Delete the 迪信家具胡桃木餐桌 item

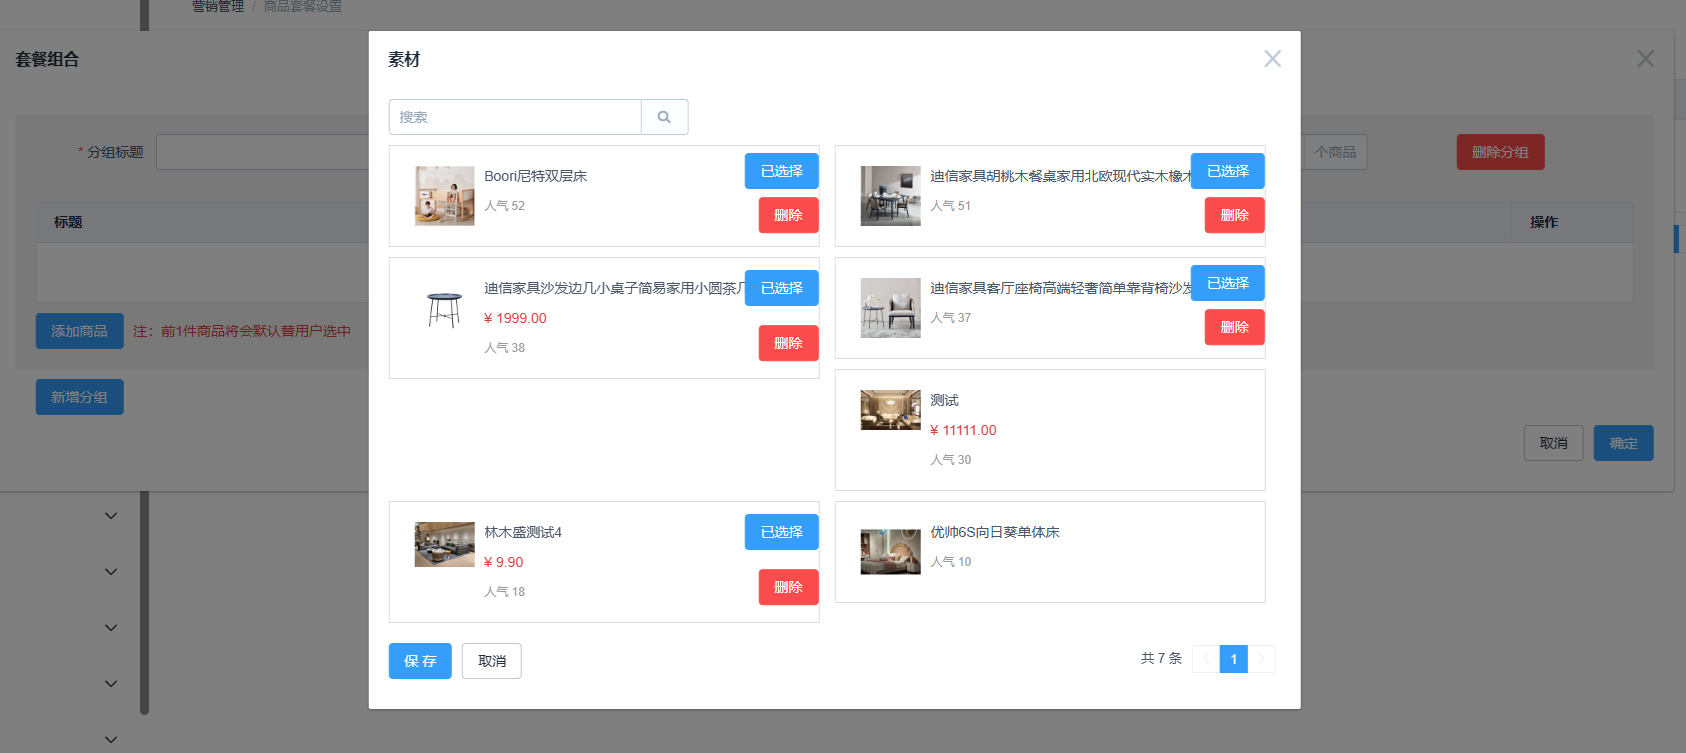[x=1234, y=215]
